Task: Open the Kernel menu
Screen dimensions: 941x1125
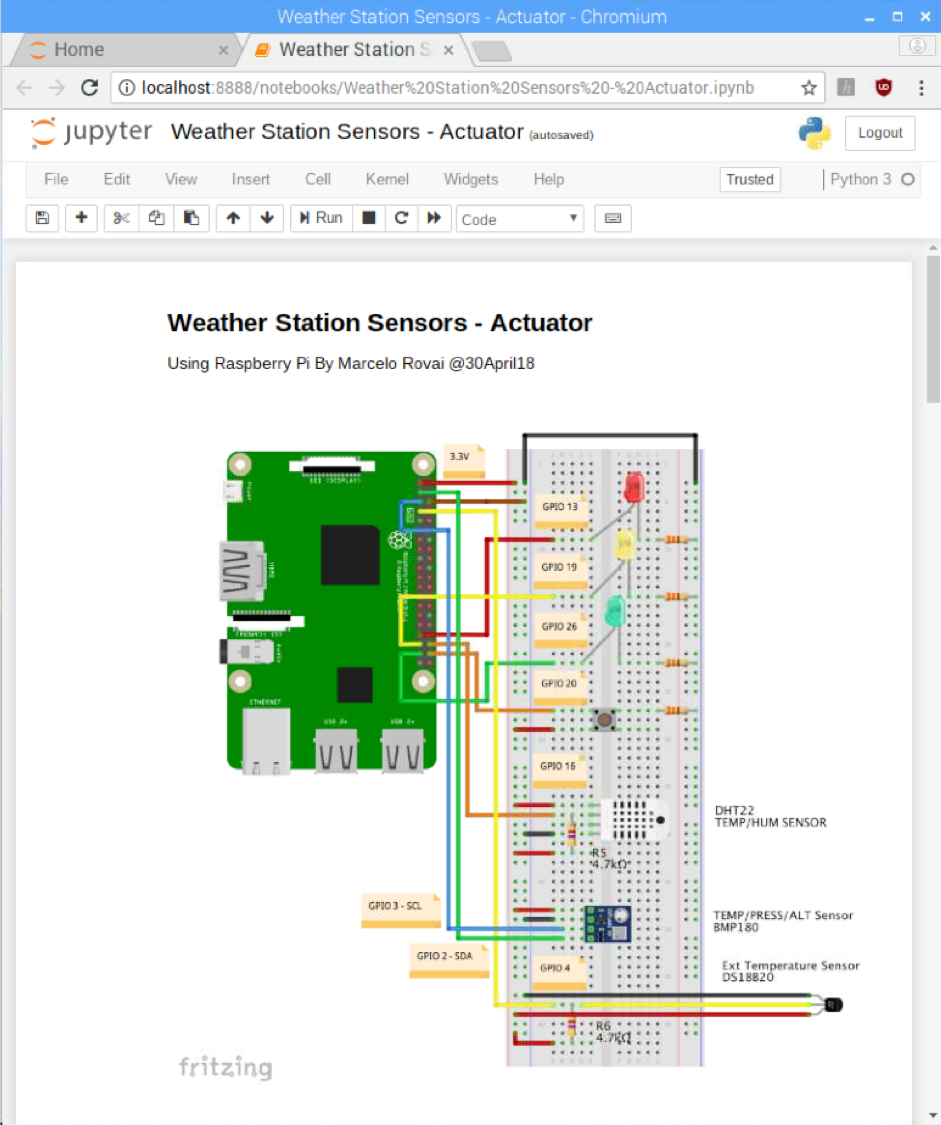Action: (387, 179)
